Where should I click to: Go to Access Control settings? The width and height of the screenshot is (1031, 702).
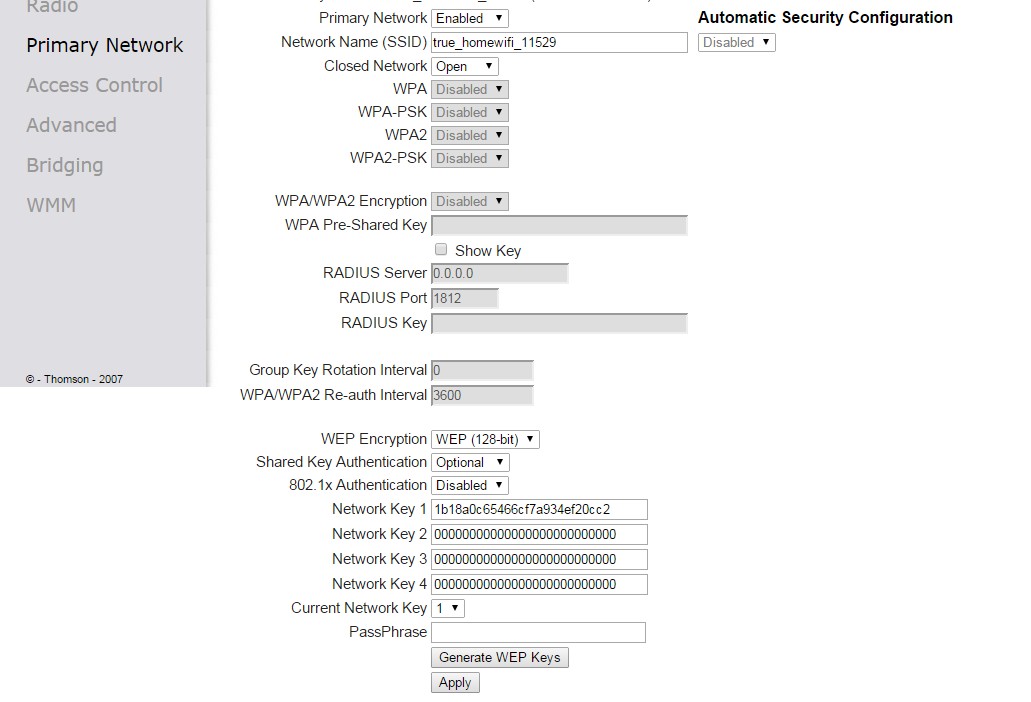pyautogui.click(x=94, y=85)
